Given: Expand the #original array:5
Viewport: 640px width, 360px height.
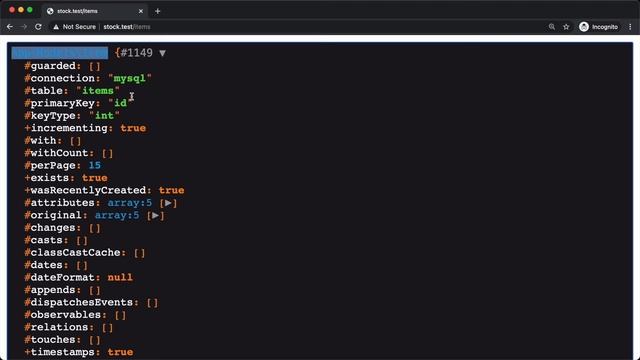Looking at the screenshot, I should click(x=156, y=216).
